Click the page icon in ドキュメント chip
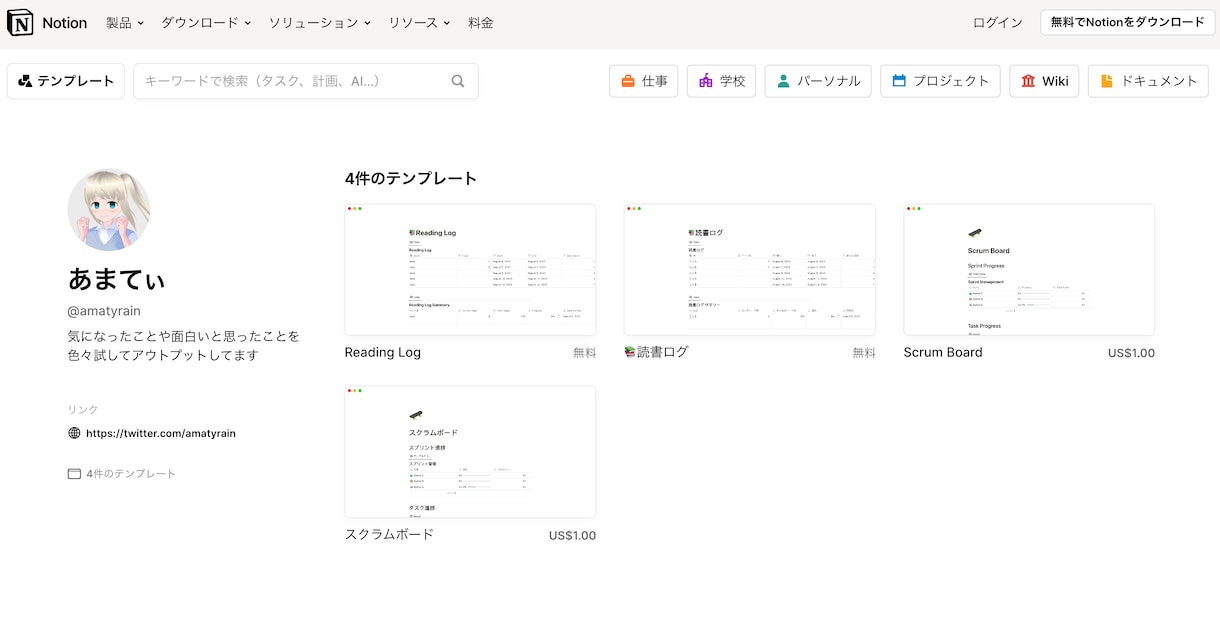The width and height of the screenshot is (1220, 629). click(1107, 81)
